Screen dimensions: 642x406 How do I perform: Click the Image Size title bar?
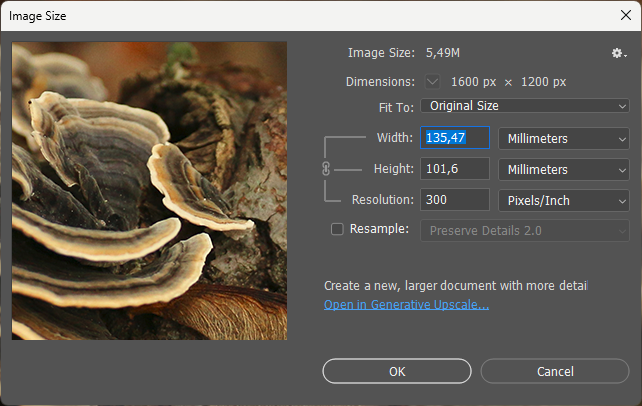click(x=300, y=16)
